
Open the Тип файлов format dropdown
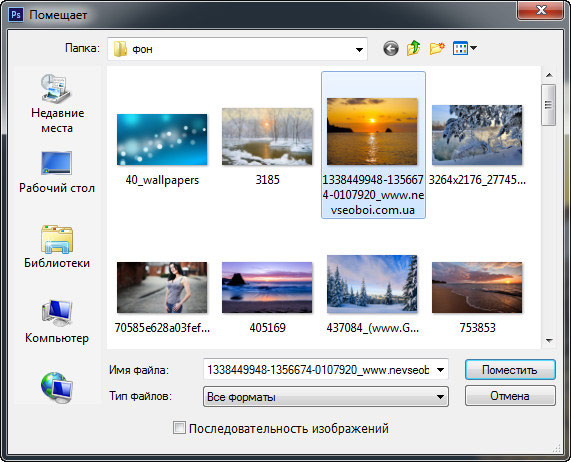pyautogui.click(x=326, y=396)
